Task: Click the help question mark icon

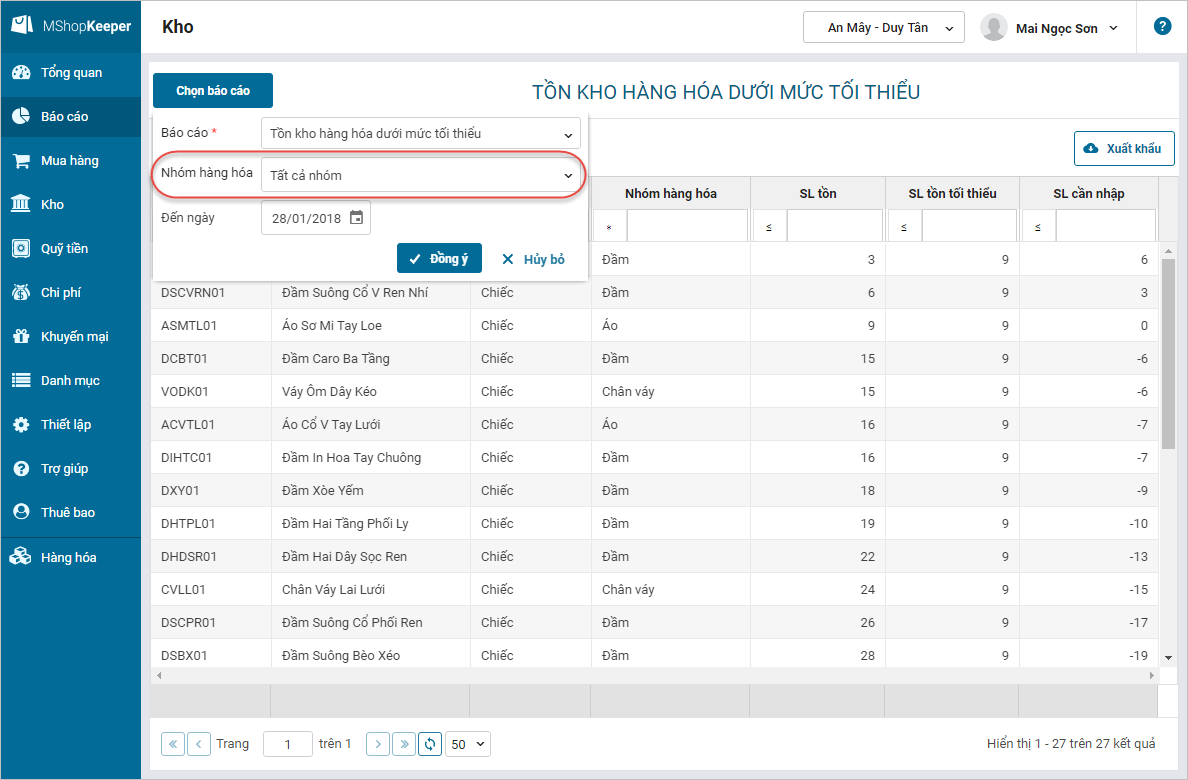Action: (x=1162, y=27)
